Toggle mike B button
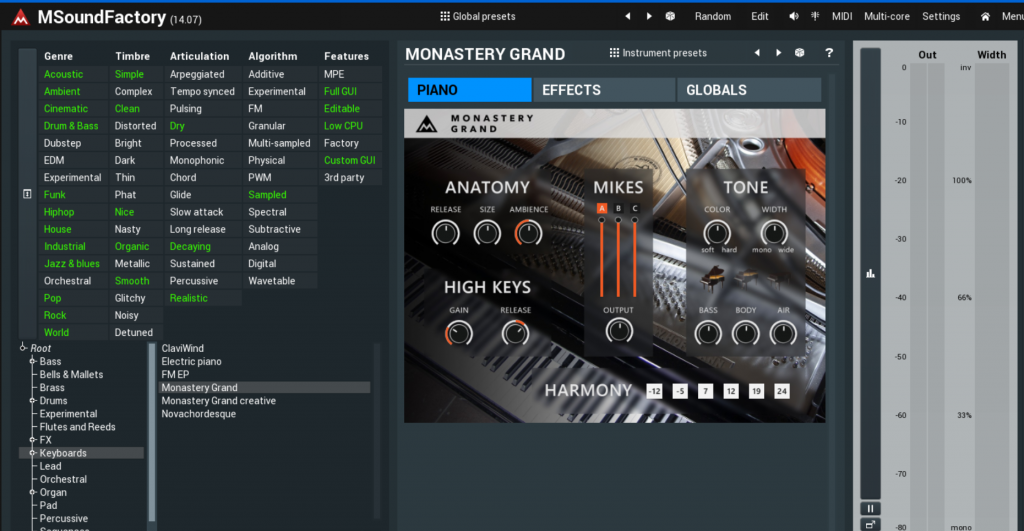This screenshot has height=531, width=1024. 618,208
